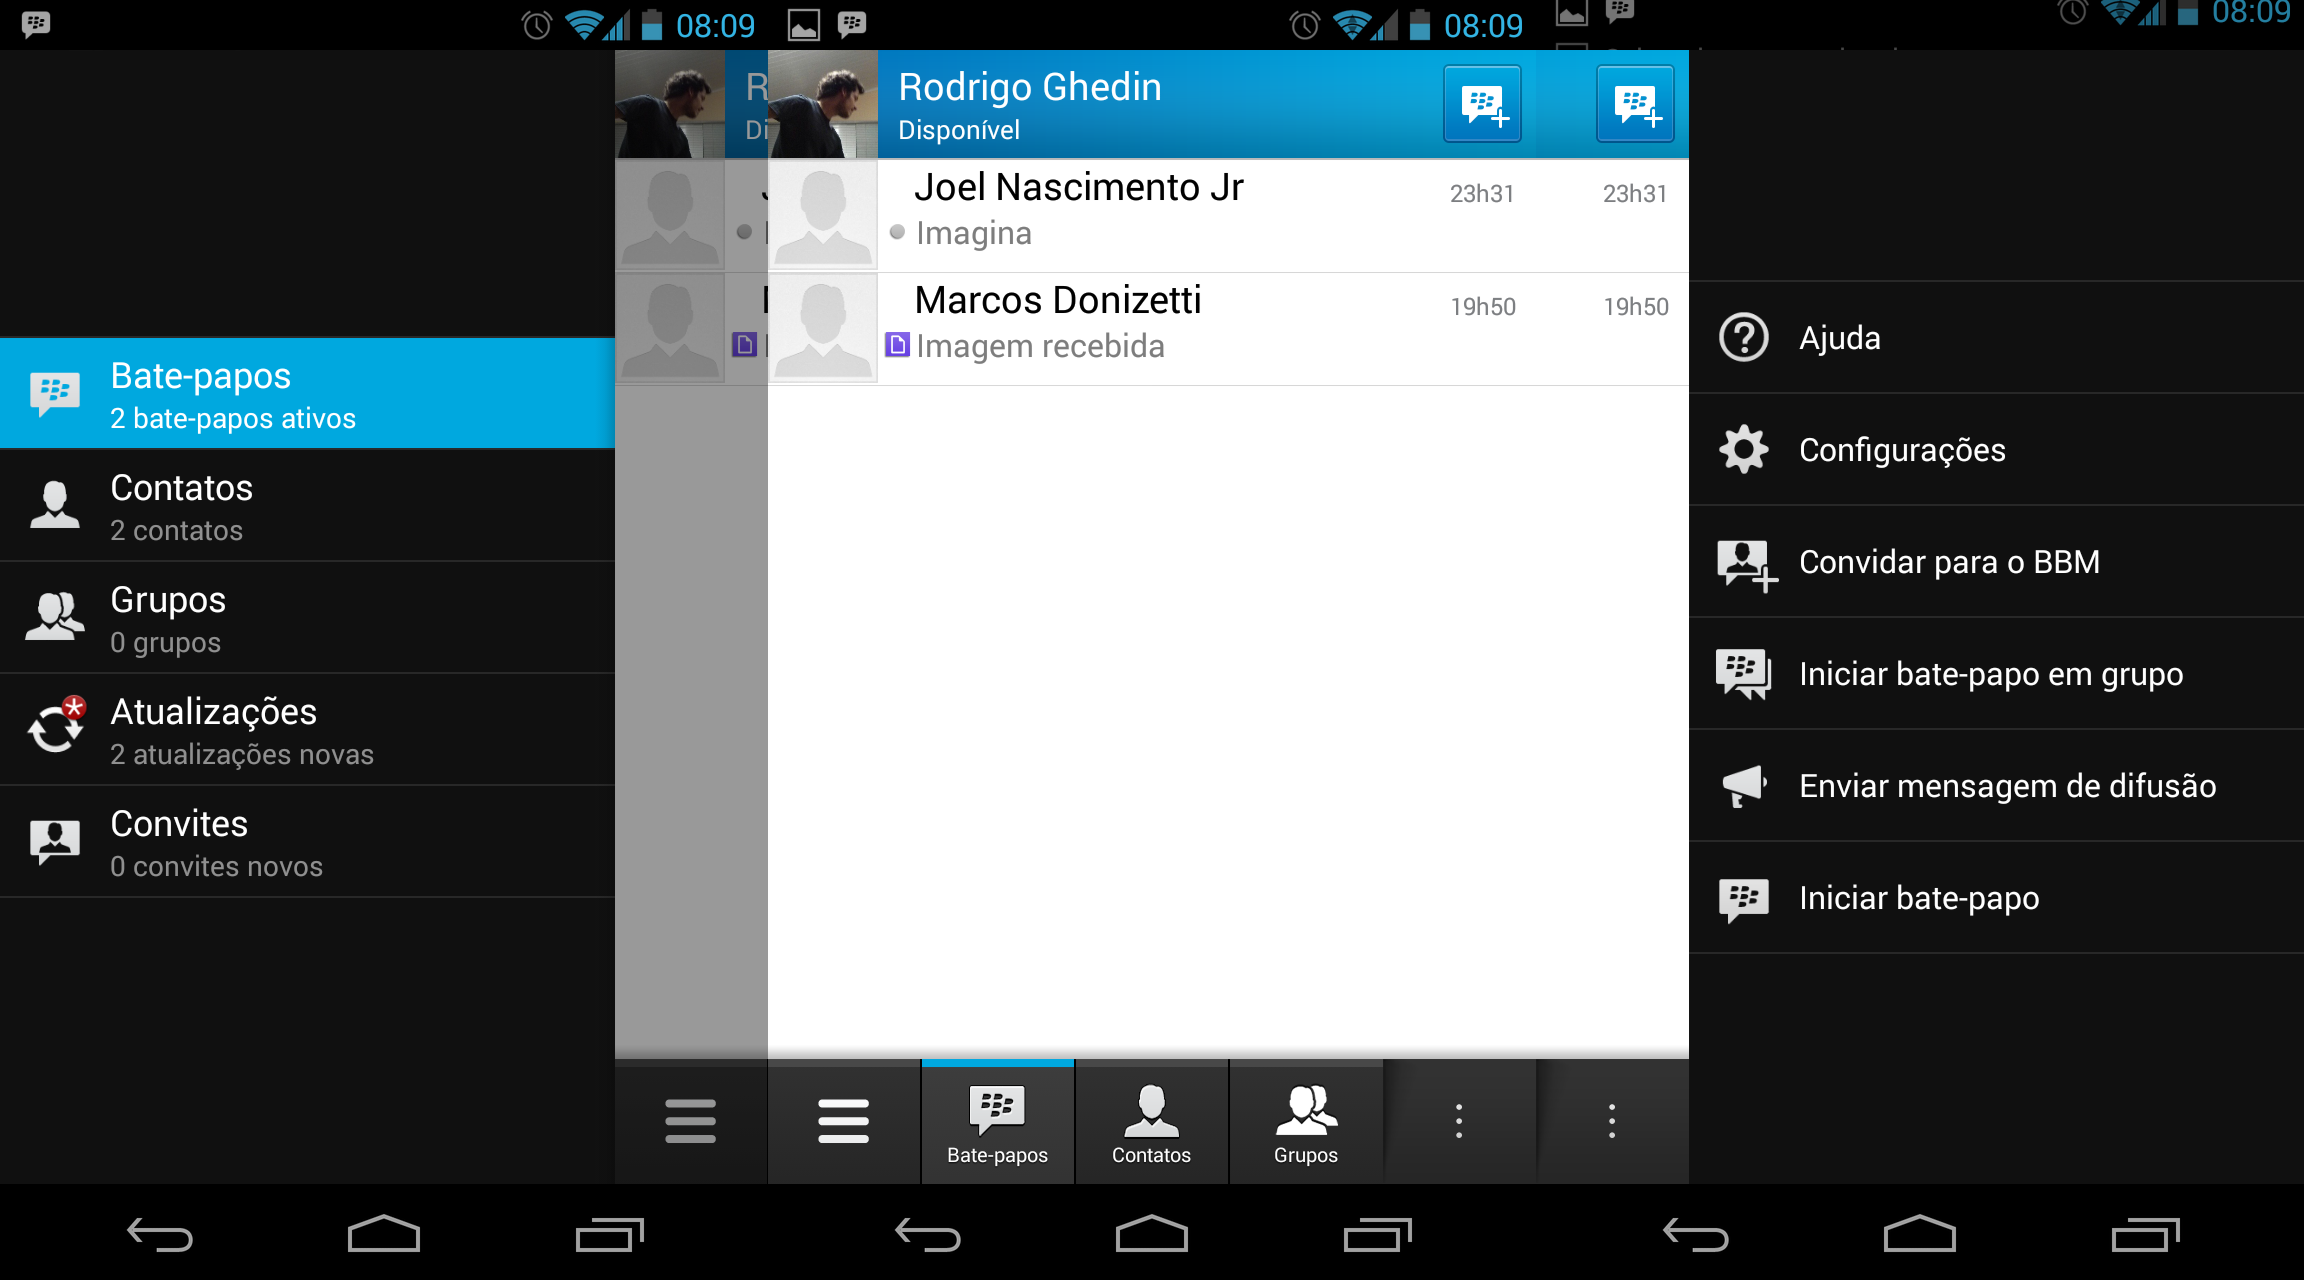This screenshot has height=1280, width=2304.
Task: Tap Rodrigo Ghedin profile photo
Action: click(x=822, y=104)
